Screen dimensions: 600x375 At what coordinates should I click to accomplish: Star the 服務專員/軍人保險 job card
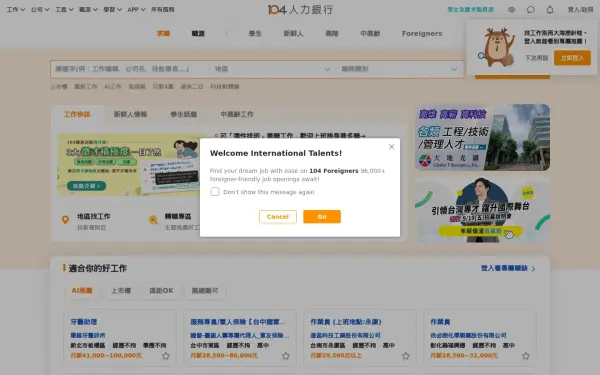[285, 356]
